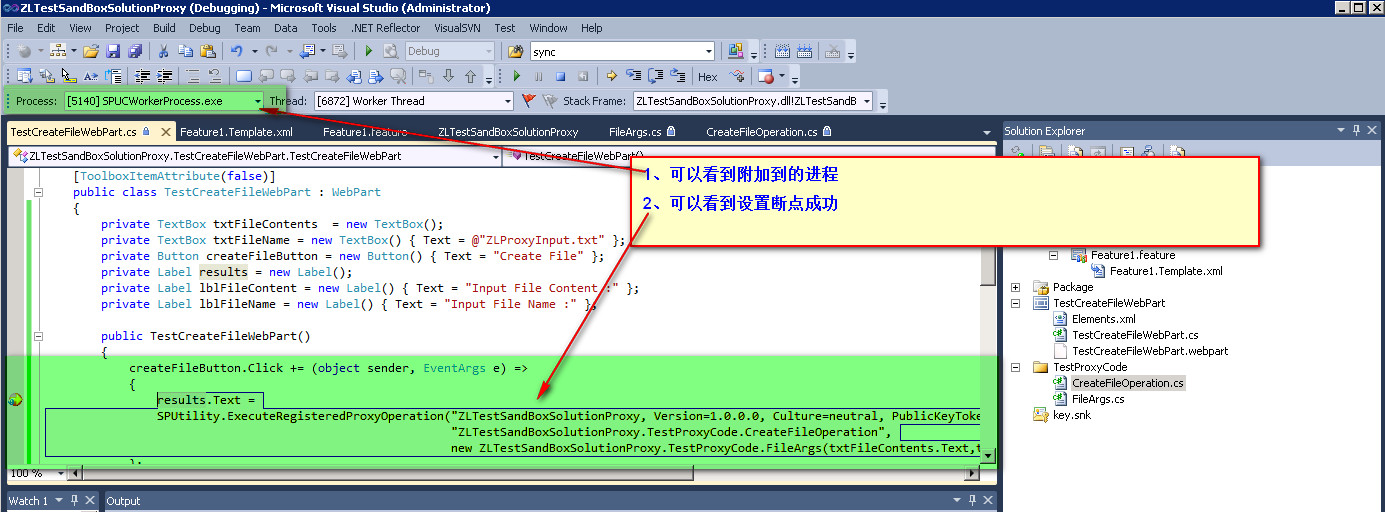The height and width of the screenshot is (512, 1385).
Task: Open the VisualSVN menu
Action: [457, 28]
